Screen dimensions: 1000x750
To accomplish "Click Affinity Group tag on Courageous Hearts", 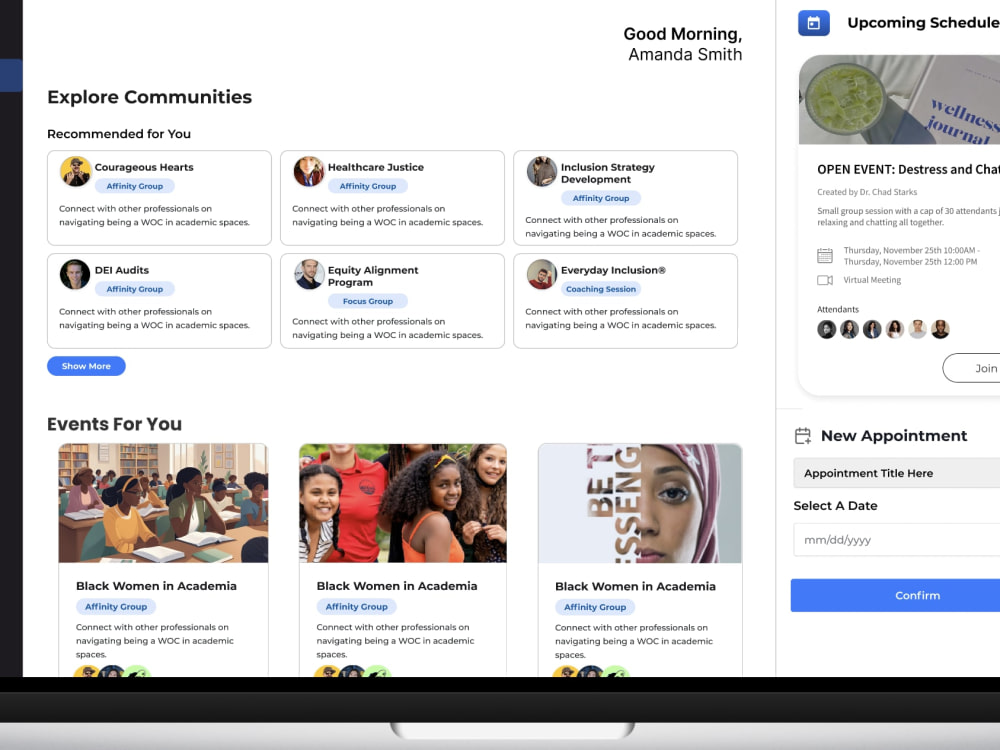I will pyautogui.click(x=135, y=186).
